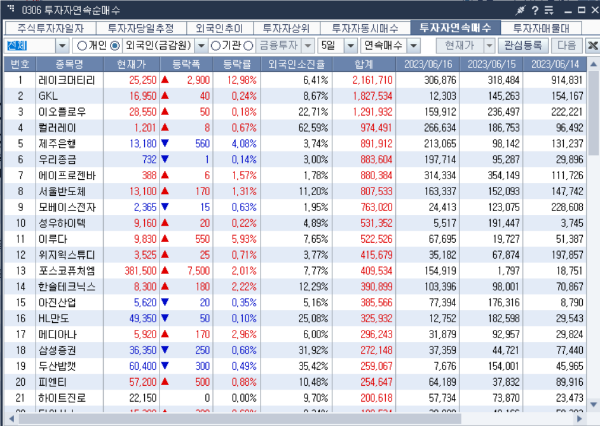Screen dimensions: 600x426
Task: Click the 다음 button
Action: coord(567,46)
